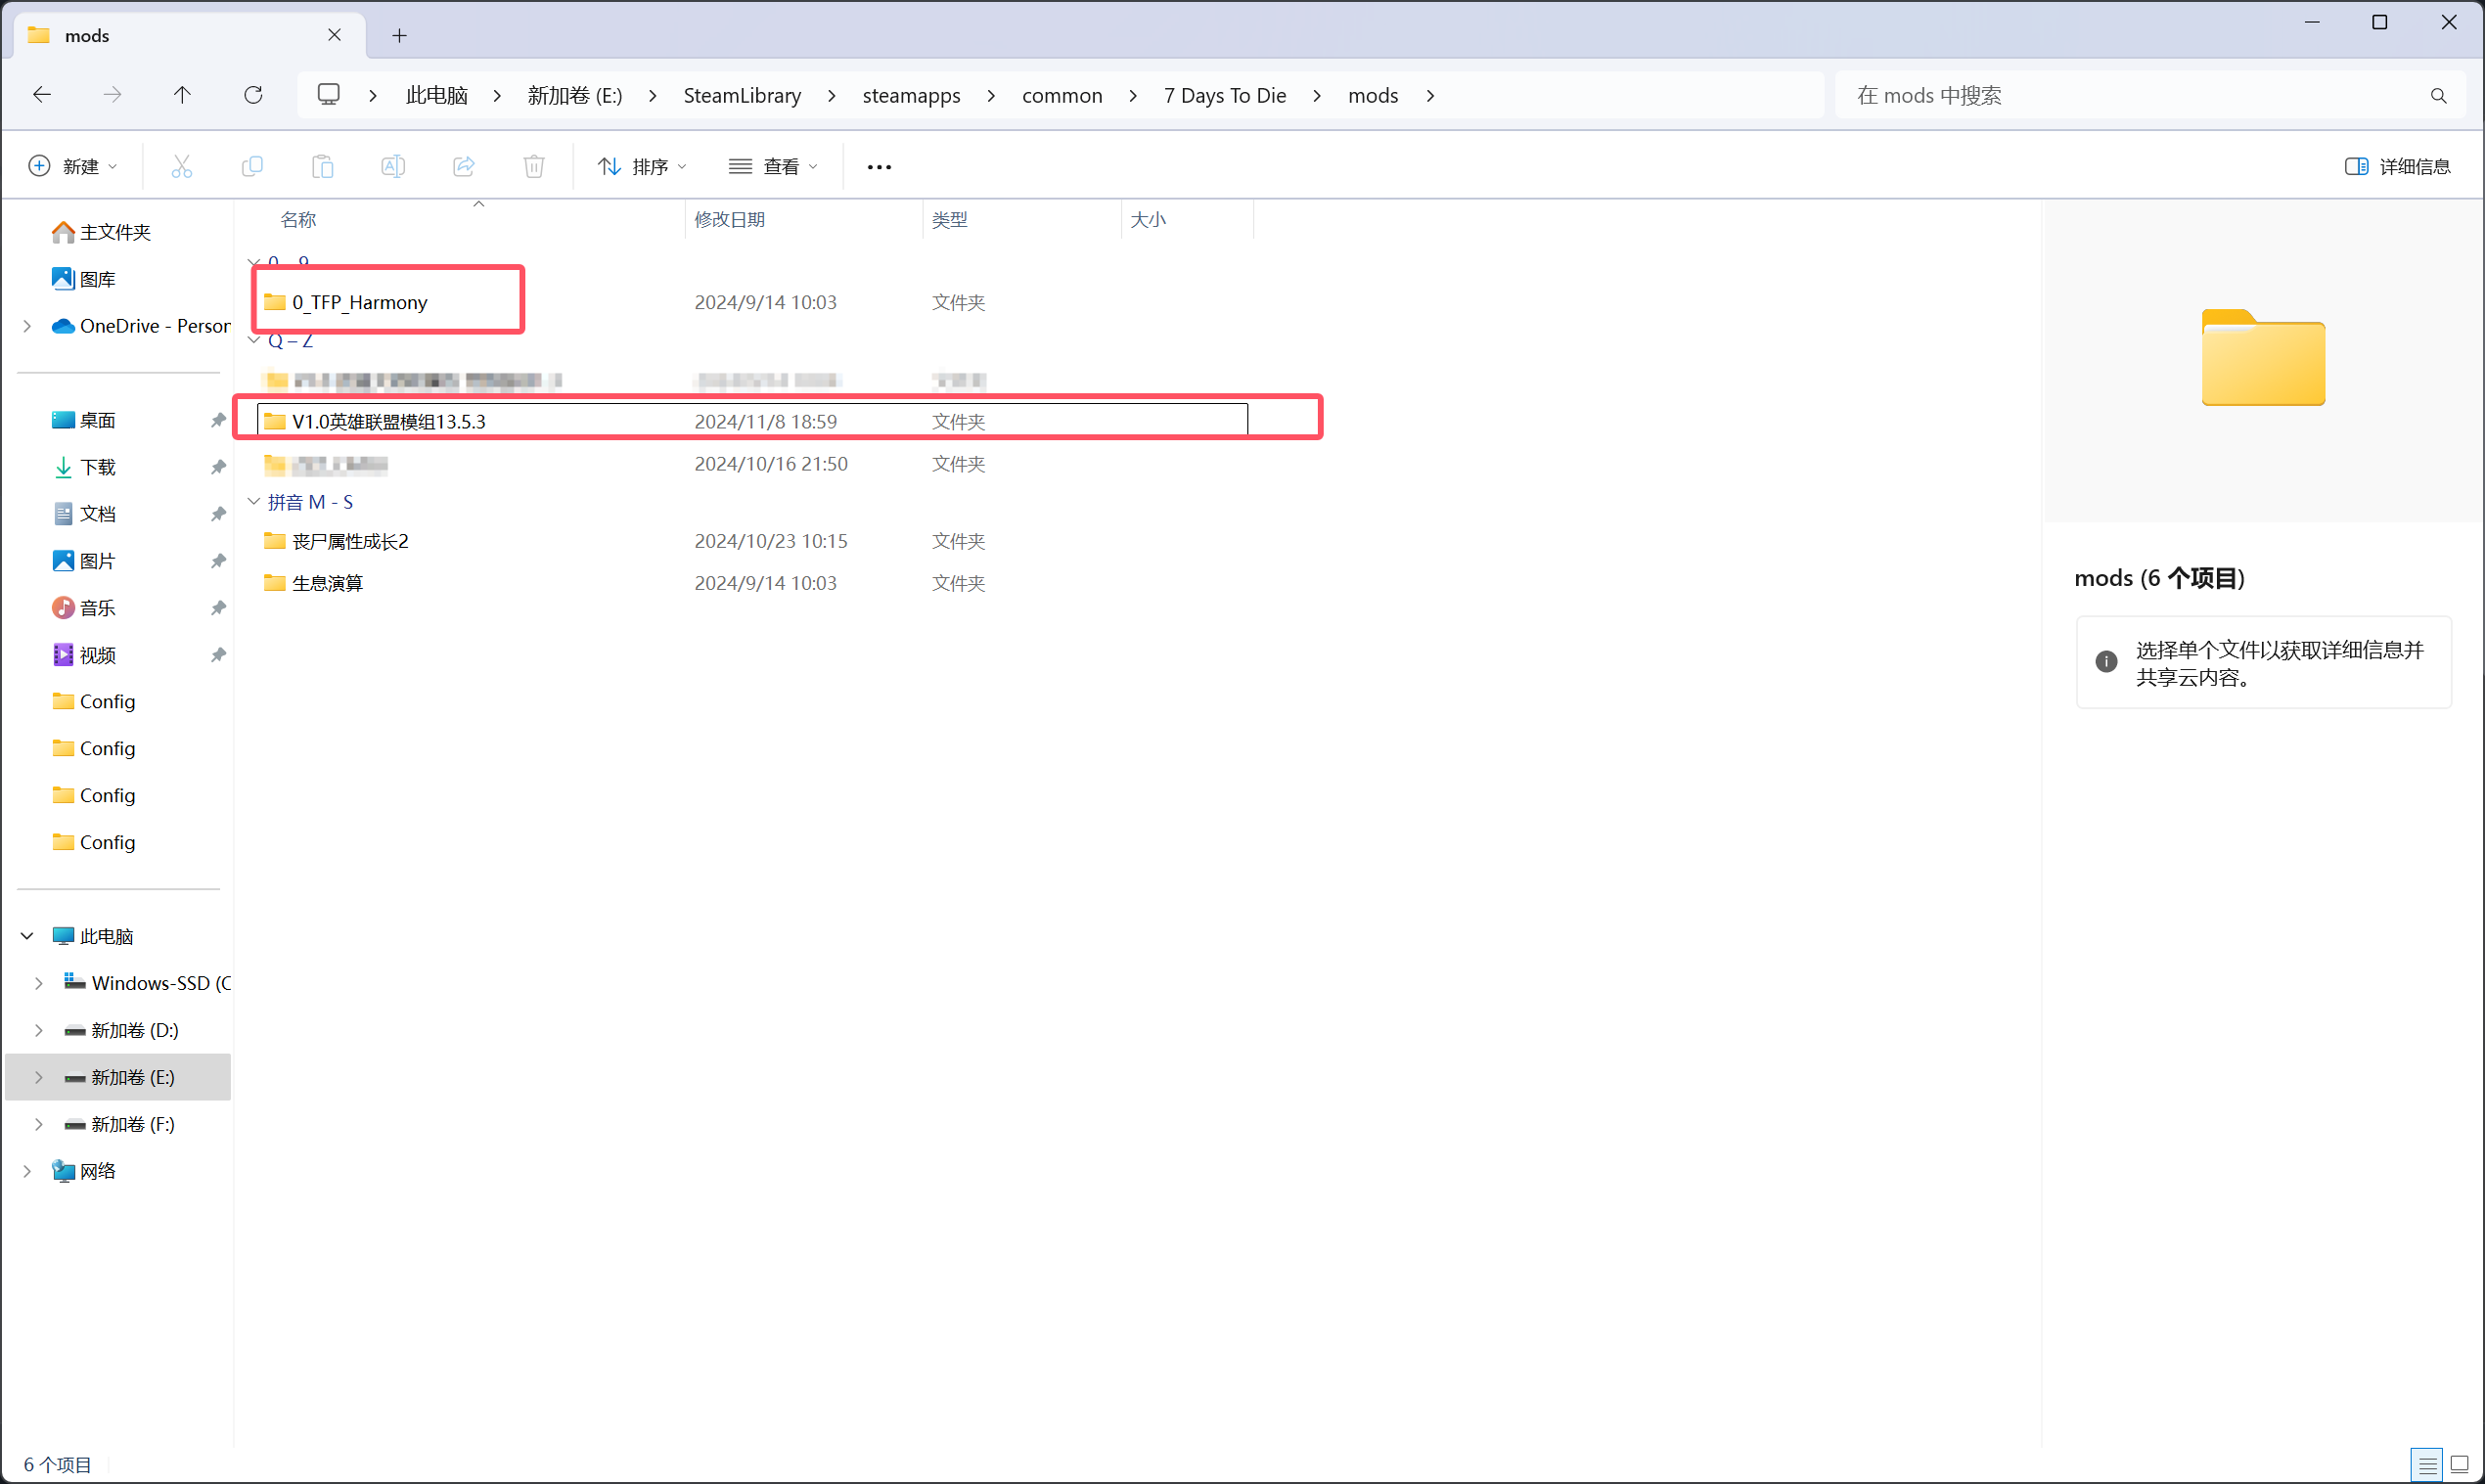Click the copy icon in toolbar
This screenshot has width=2485, height=1484.
[x=252, y=166]
